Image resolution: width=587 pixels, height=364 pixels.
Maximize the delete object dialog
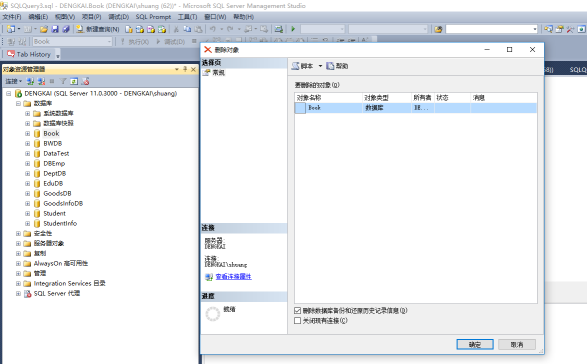510,50
